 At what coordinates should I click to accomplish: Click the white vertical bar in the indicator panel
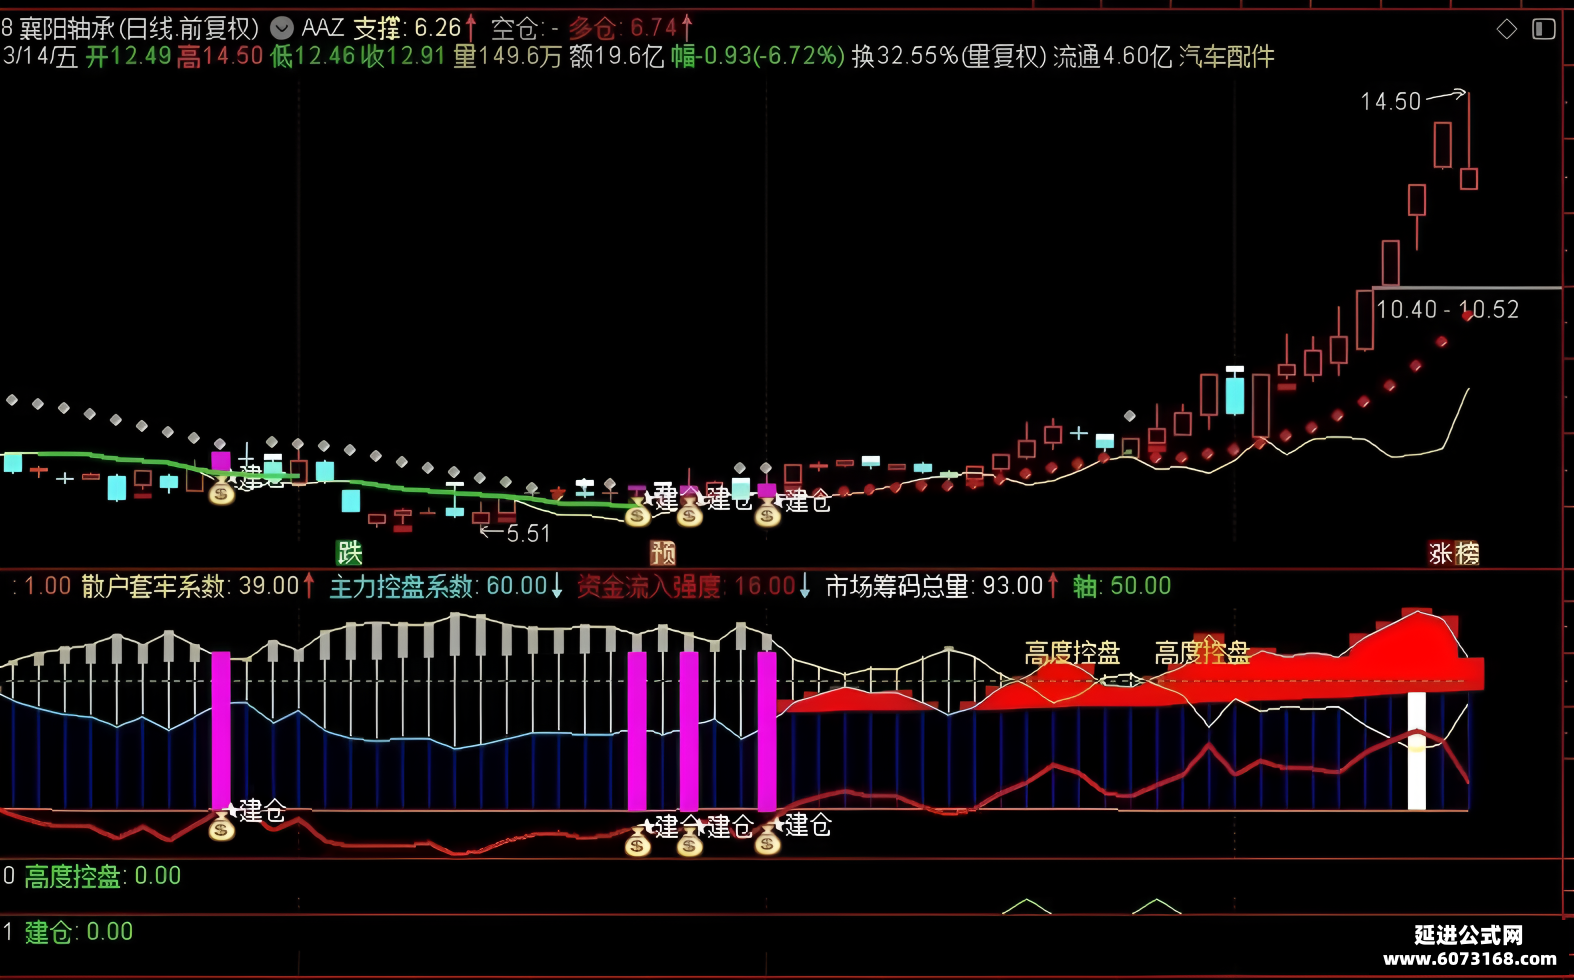(x=1416, y=750)
